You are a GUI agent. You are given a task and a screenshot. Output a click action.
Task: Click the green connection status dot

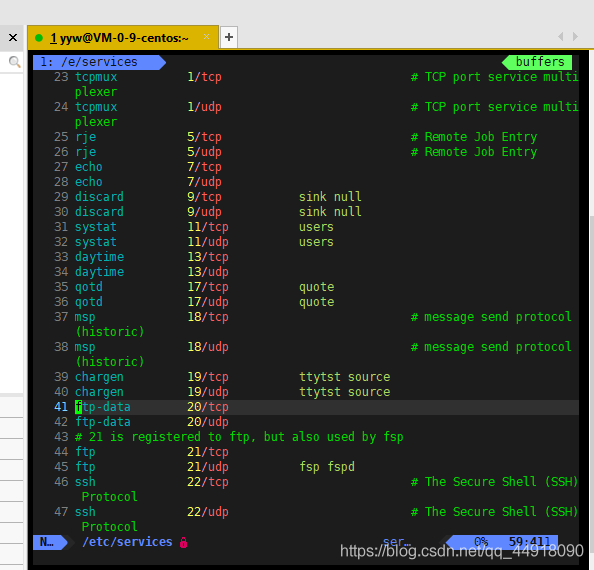click(x=39, y=38)
